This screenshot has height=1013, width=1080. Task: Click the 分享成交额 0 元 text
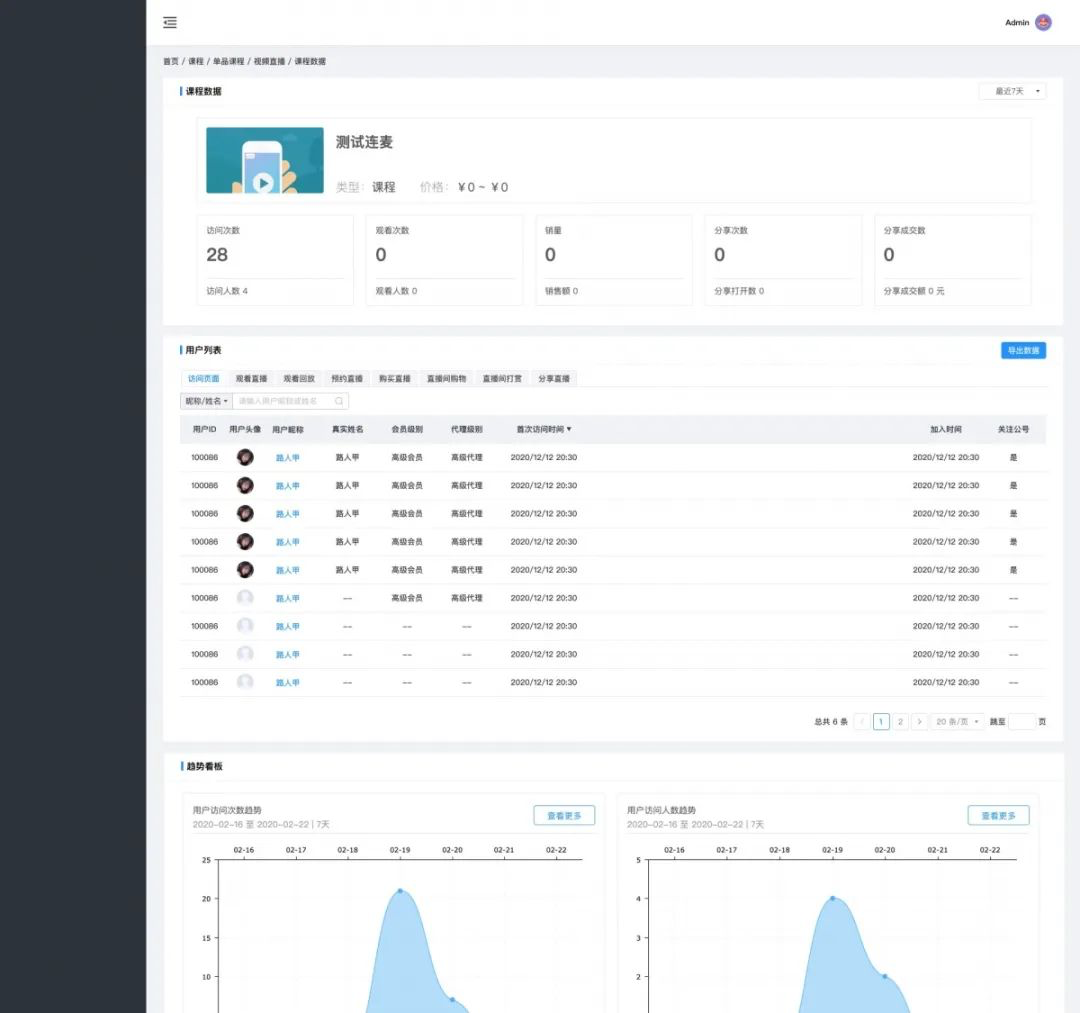914,291
